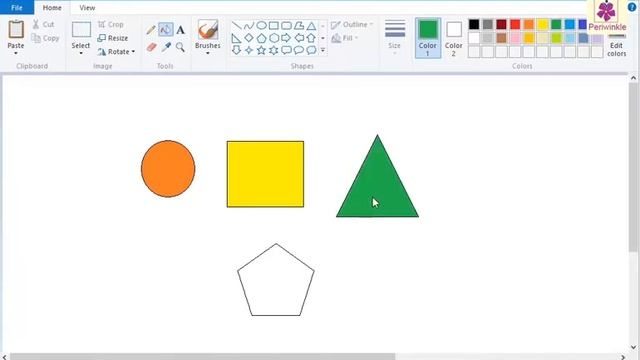Activate the Color 1 selector
The image size is (640, 360).
coord(428,38)
